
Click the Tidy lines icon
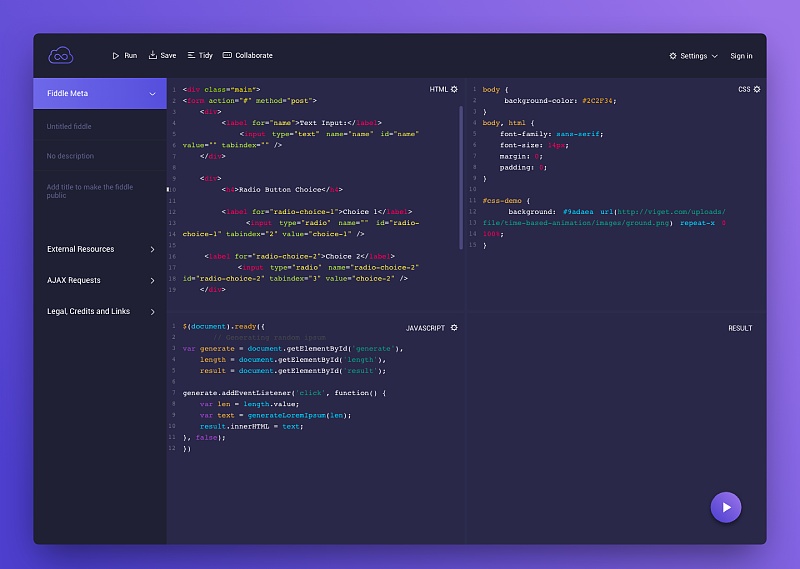click(x=191, y=55)
